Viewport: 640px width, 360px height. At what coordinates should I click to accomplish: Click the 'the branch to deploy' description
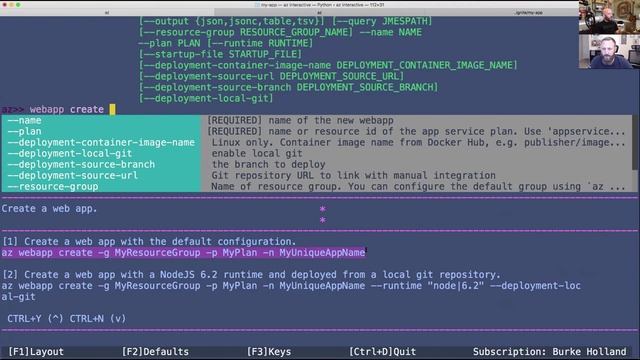(x=268, y=164)
